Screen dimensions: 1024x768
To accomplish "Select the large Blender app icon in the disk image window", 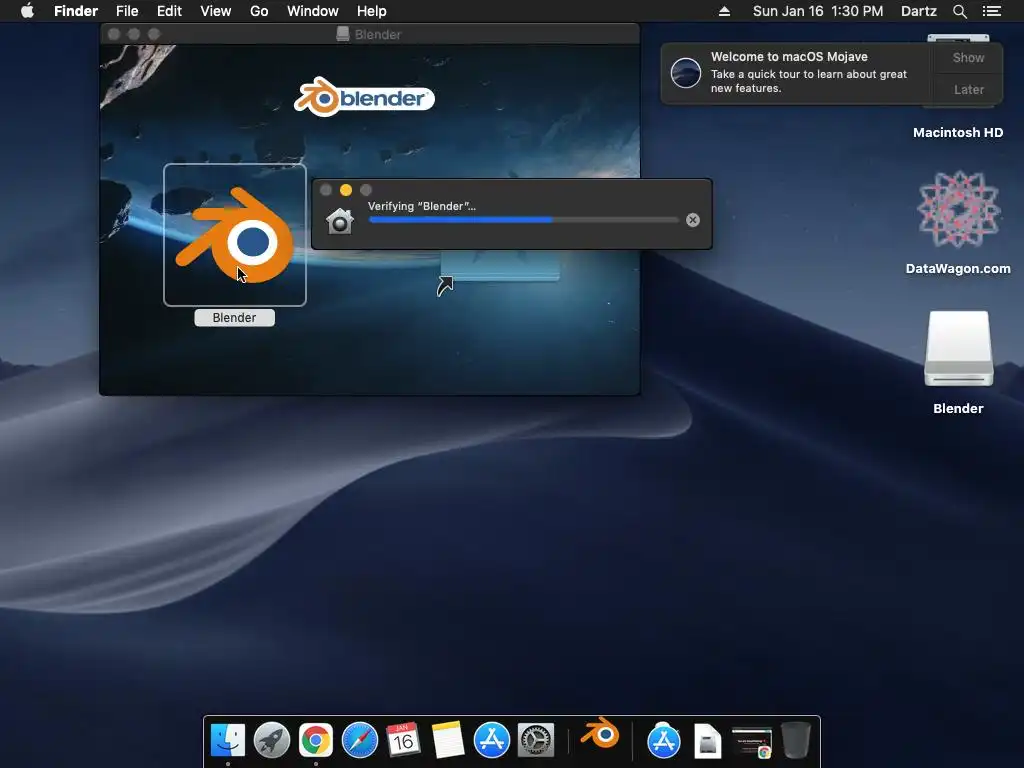I will click(x=234, y=234).
